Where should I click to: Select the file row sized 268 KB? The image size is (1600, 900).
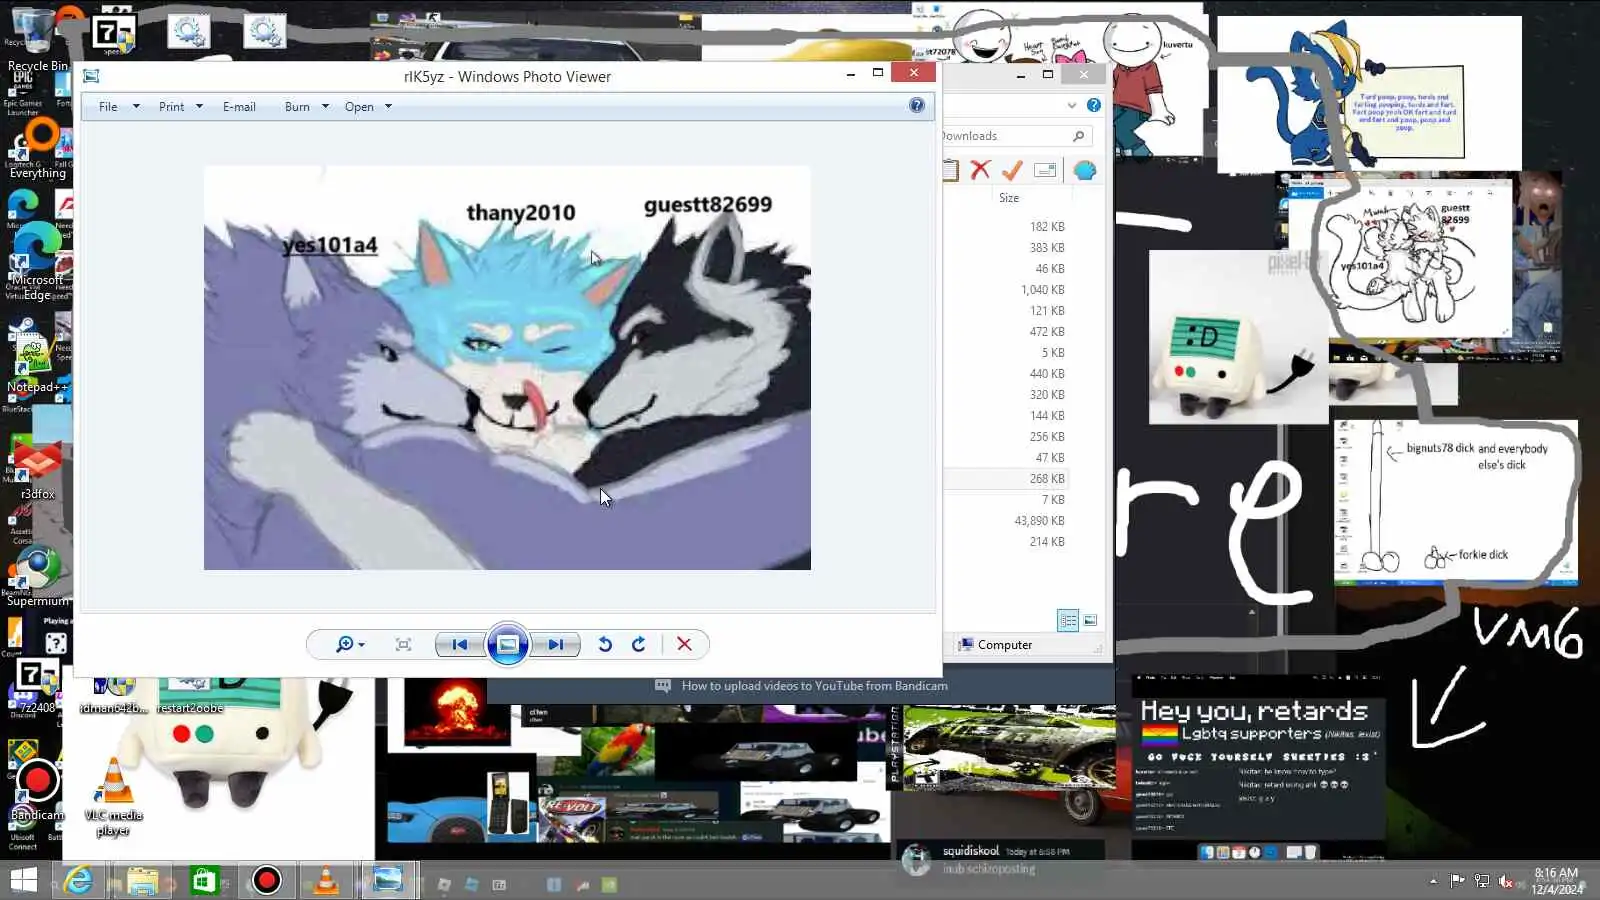[x=1005, y=479]
